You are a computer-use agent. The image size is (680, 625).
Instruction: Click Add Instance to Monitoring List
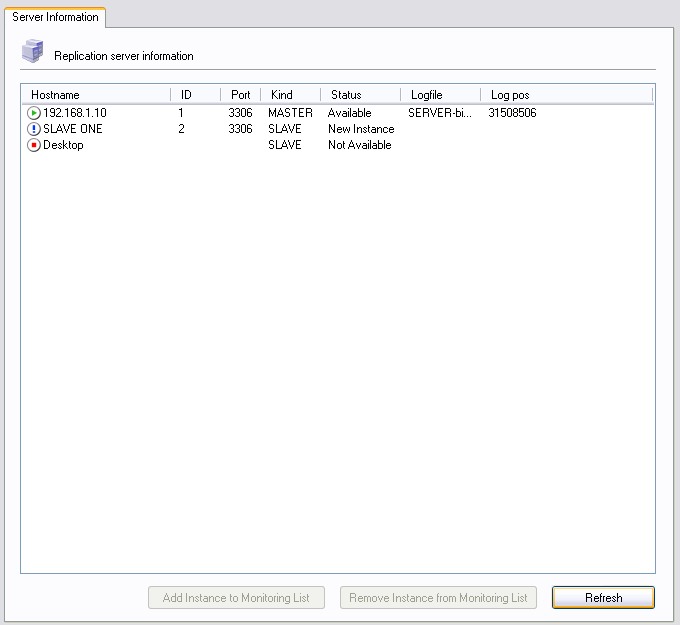[236, 598]
